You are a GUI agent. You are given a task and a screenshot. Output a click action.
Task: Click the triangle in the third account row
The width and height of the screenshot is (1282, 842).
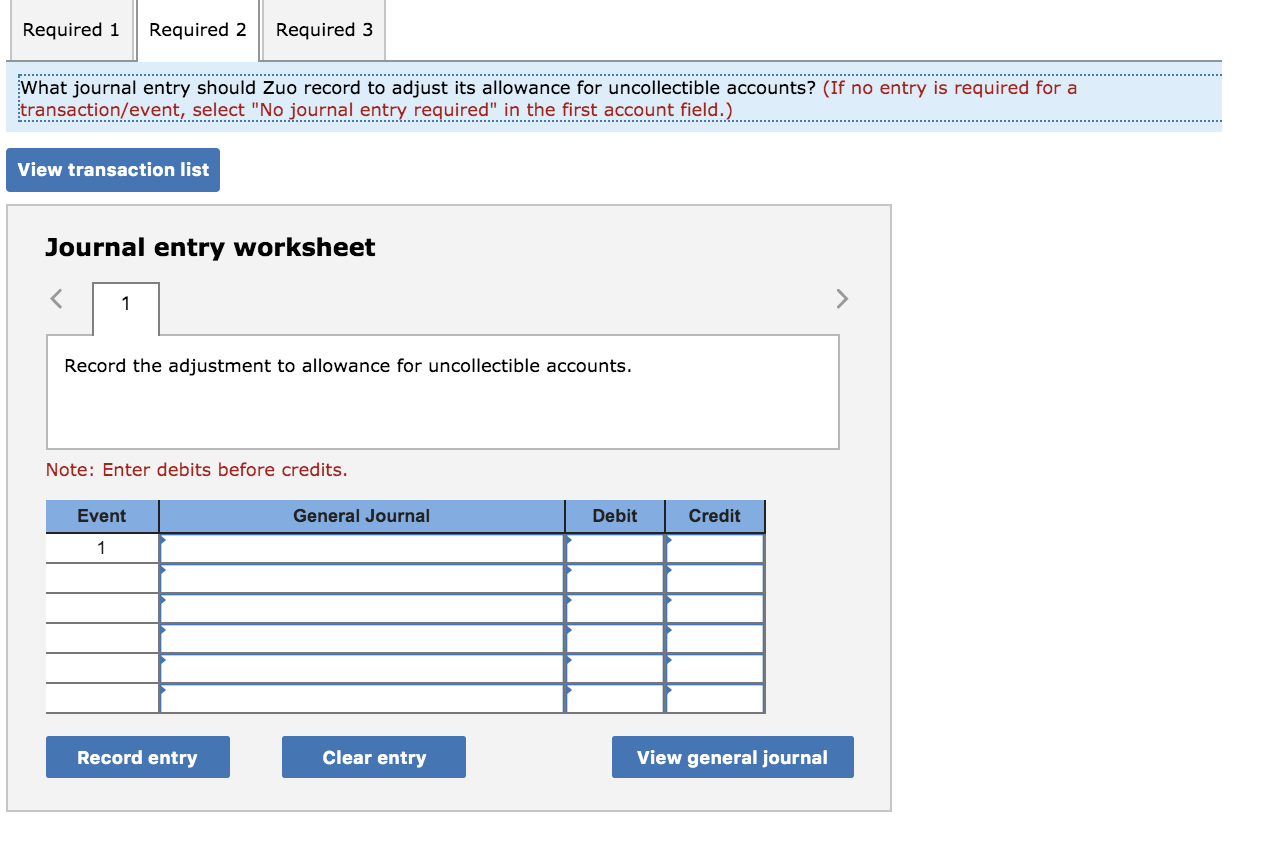pyautogui.click(x=163, y=601)
